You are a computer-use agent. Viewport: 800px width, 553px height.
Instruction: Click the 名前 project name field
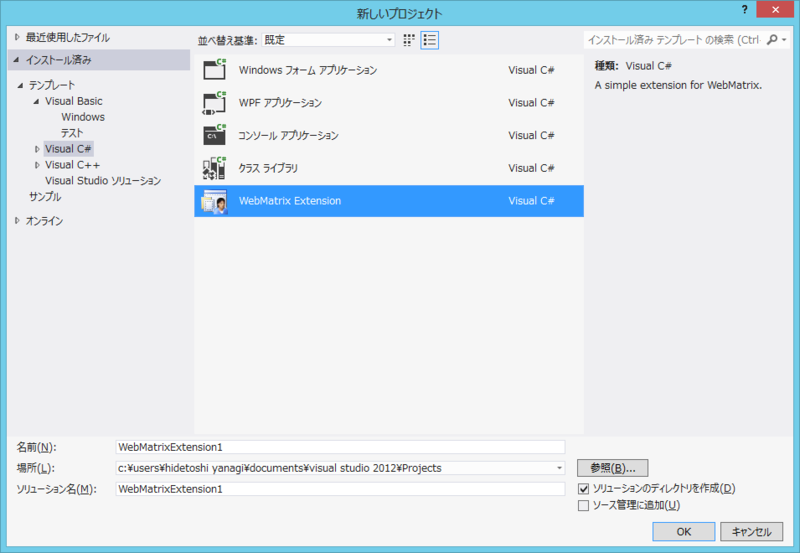340,447
